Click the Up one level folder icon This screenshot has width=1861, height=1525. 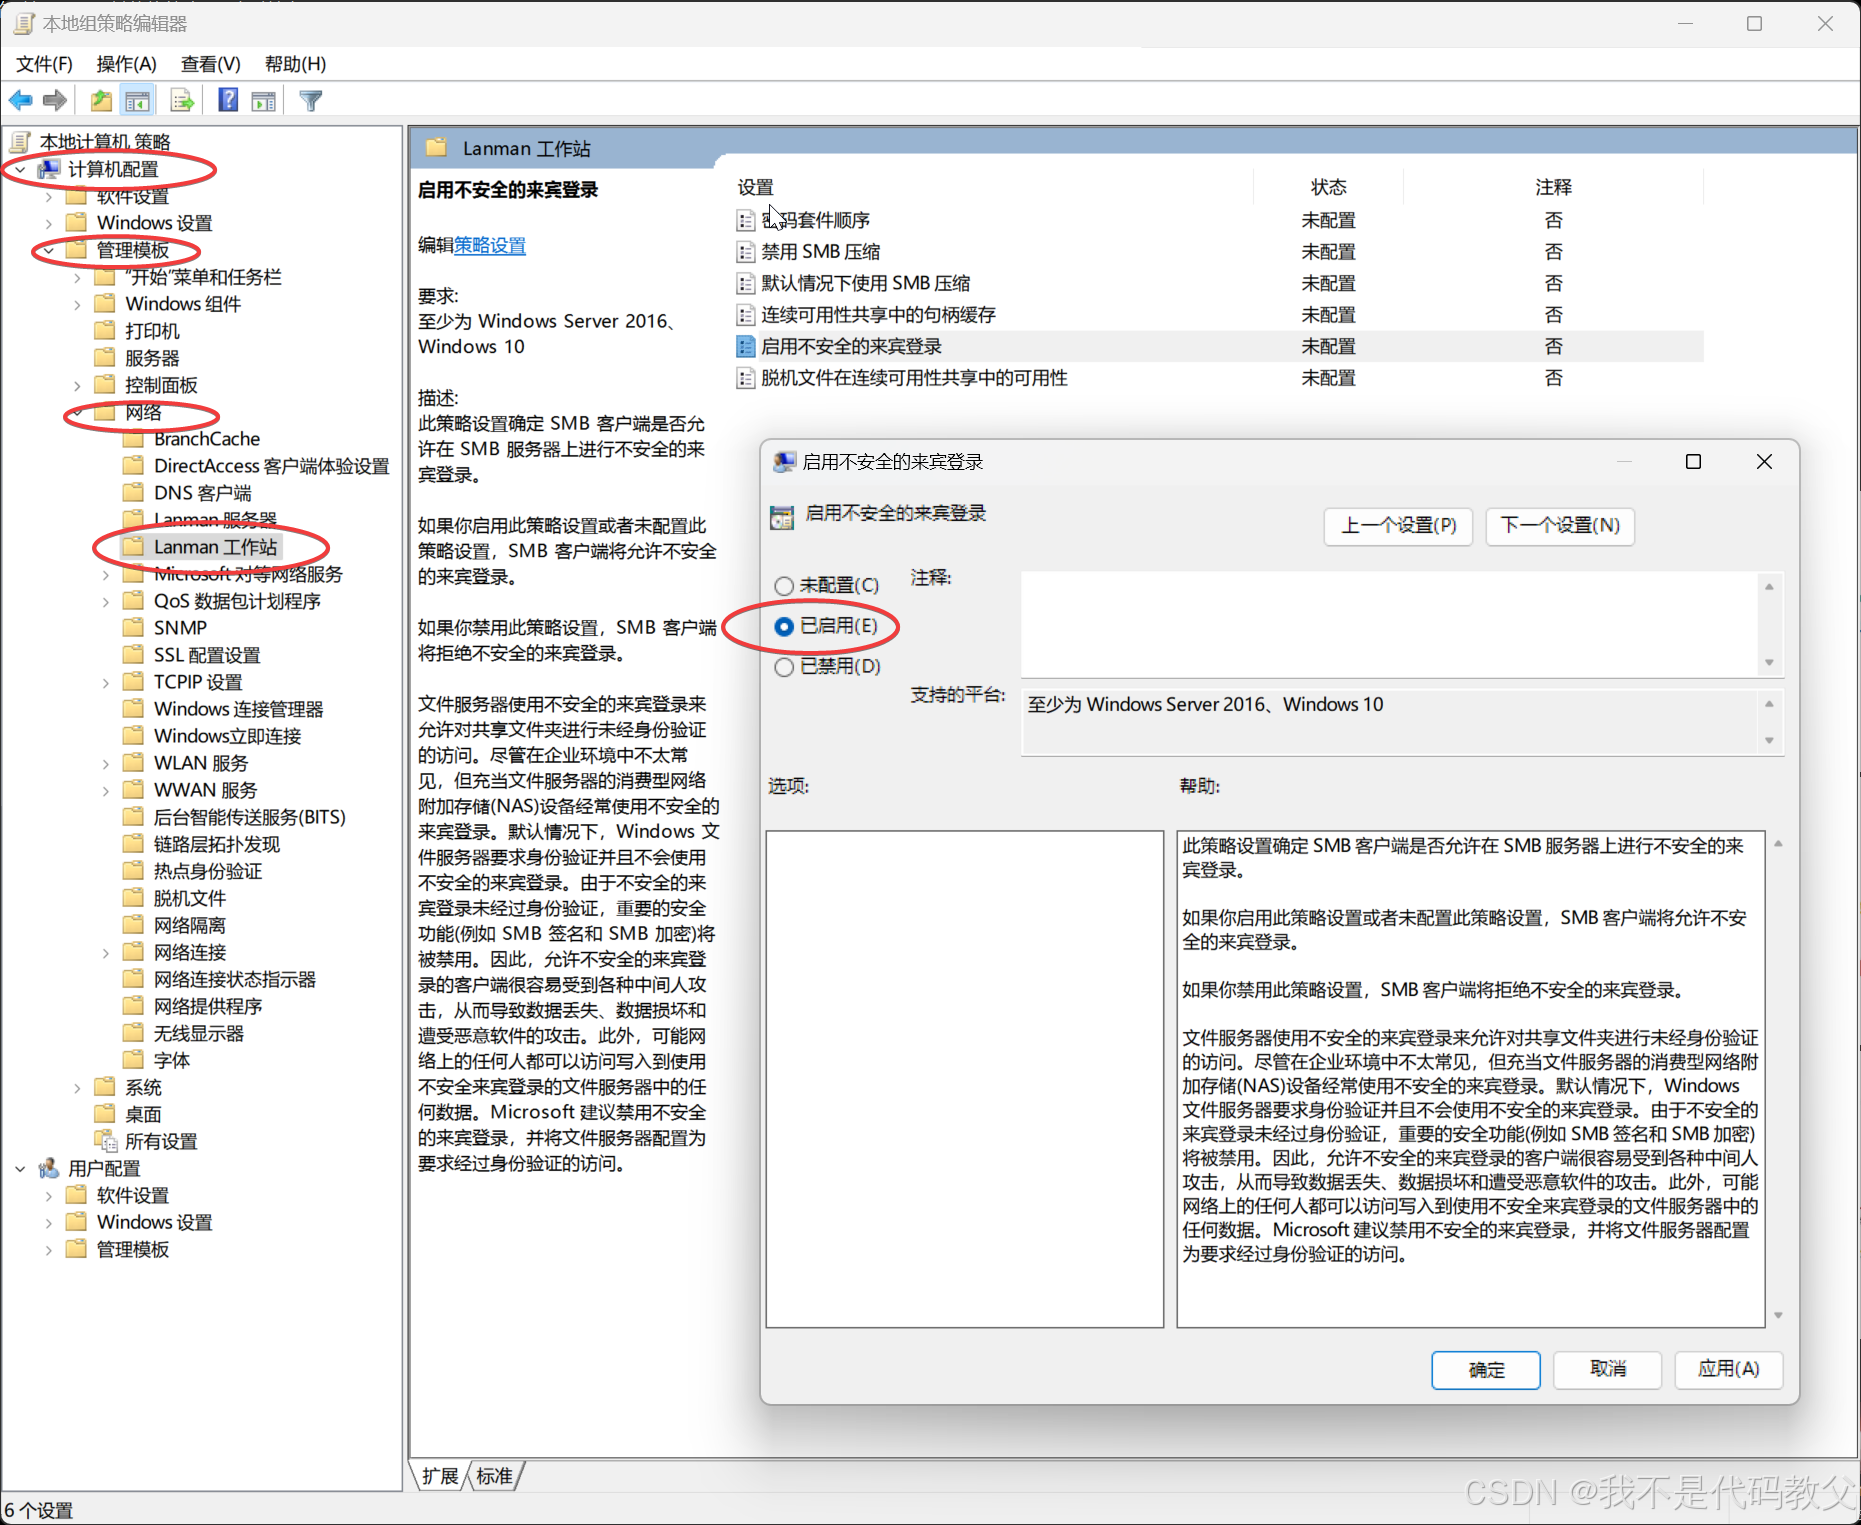click(101, 100)
